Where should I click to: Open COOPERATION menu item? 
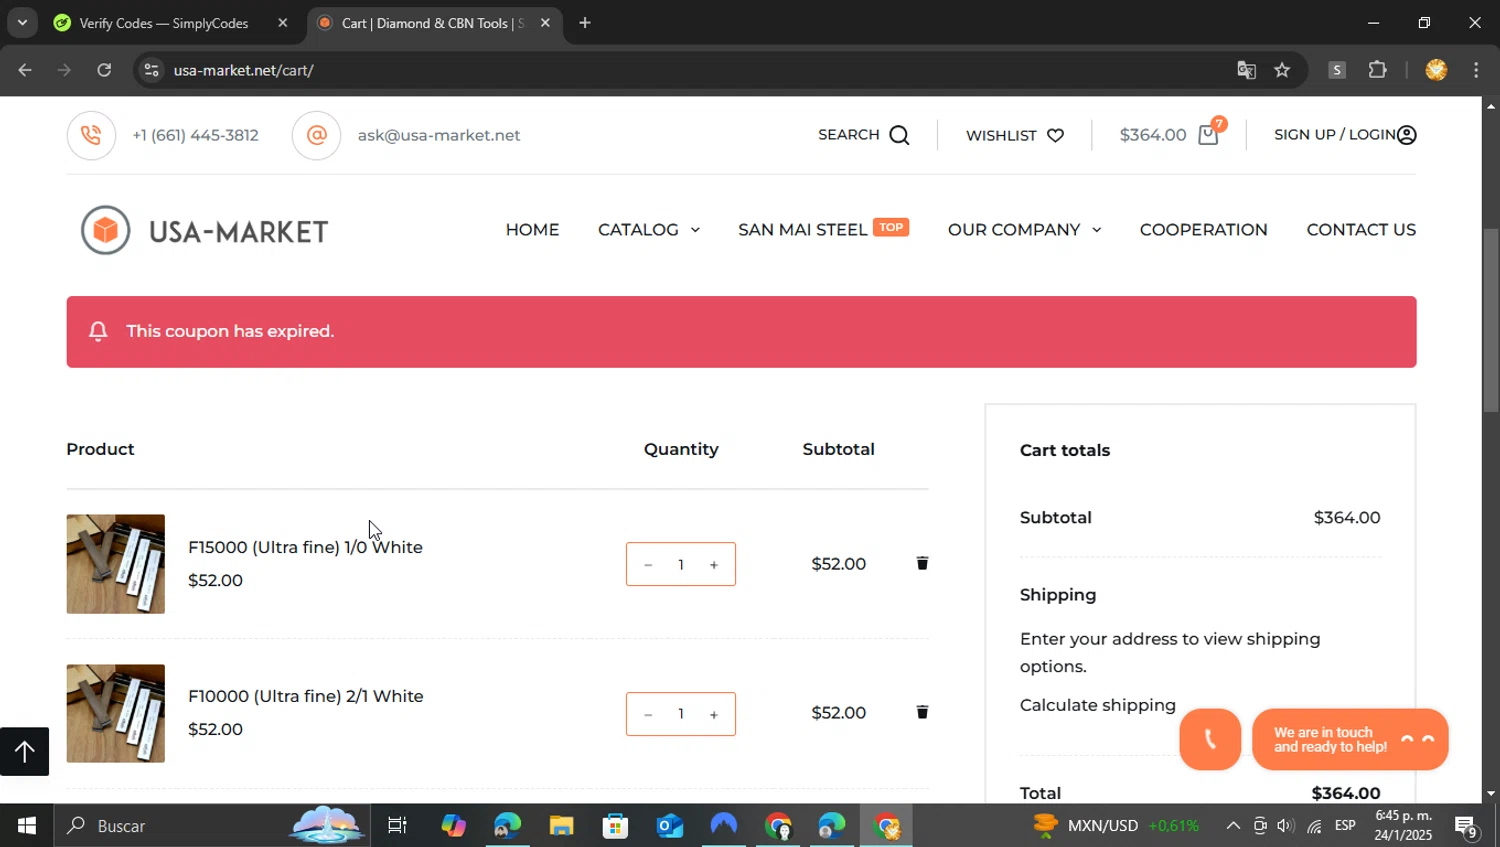point(1204,230)
